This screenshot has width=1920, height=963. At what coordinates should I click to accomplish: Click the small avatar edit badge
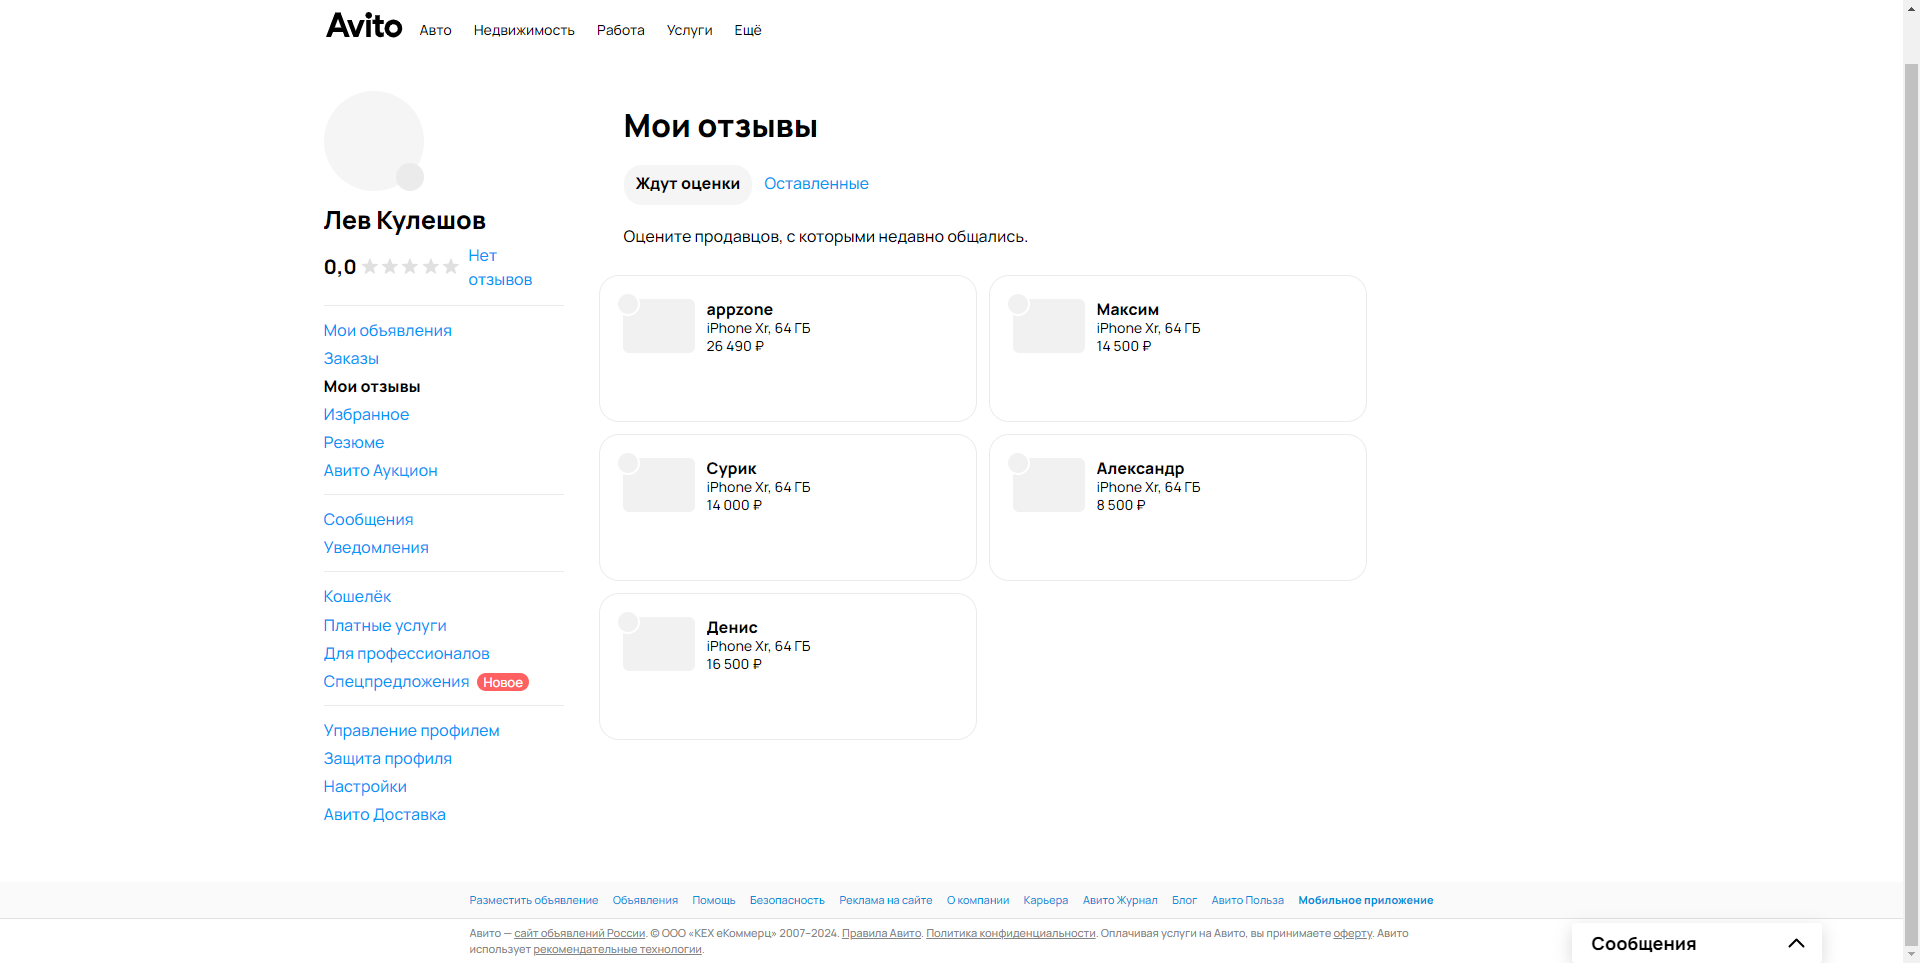[410, 177]
